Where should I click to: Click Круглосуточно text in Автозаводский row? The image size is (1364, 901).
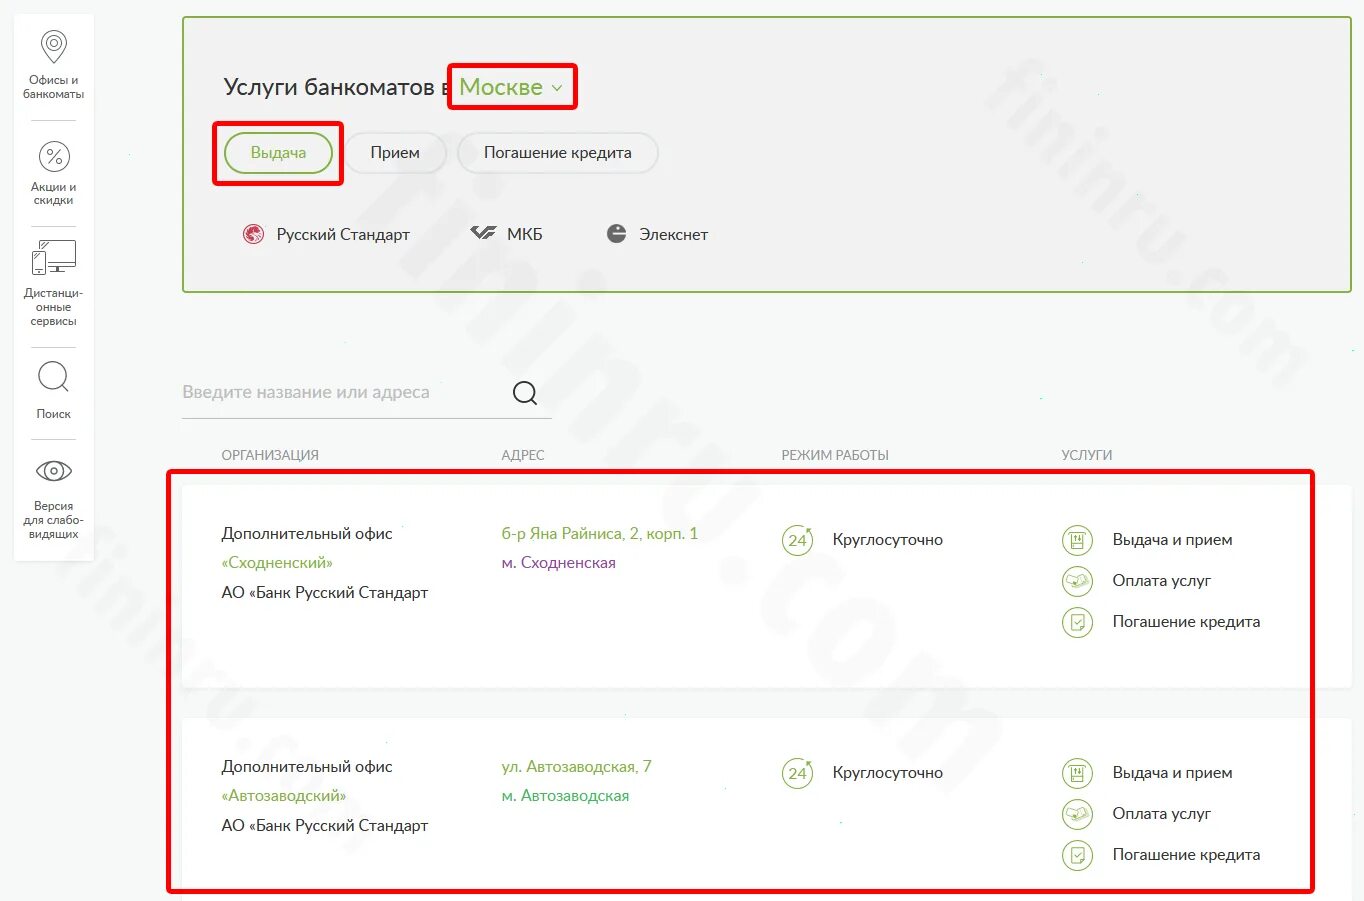[888, 773]
